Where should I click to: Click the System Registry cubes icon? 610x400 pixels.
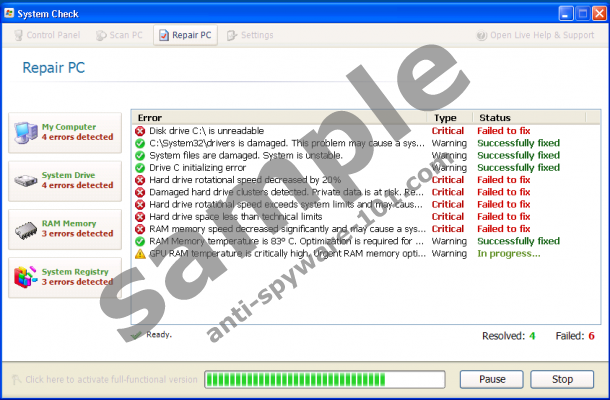tap(26, 276)
